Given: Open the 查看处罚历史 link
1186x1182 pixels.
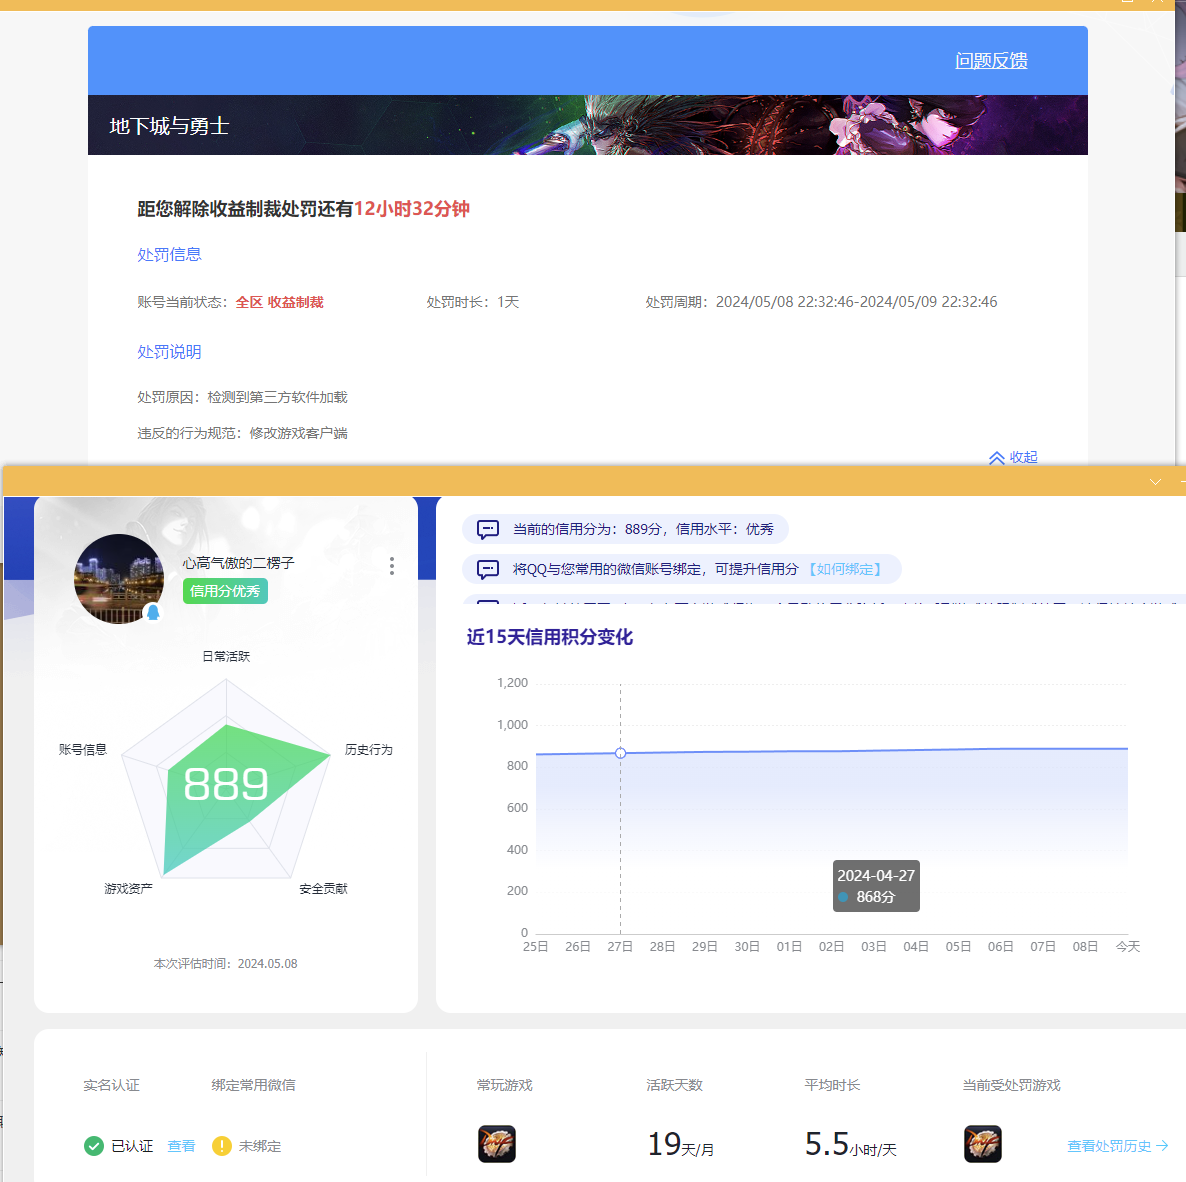Looking at the screenshot, I should 1118,1146.
